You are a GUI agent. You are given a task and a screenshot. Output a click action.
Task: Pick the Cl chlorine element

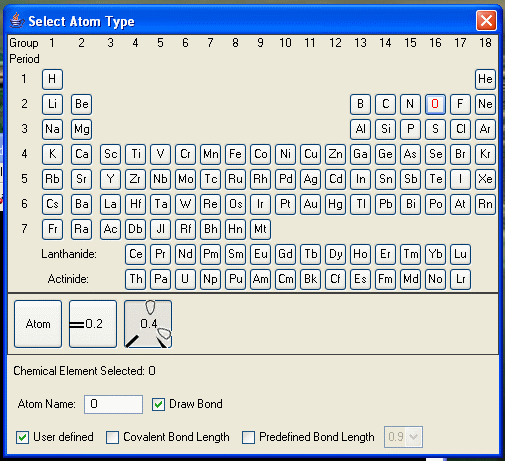(x=460, y=129)
